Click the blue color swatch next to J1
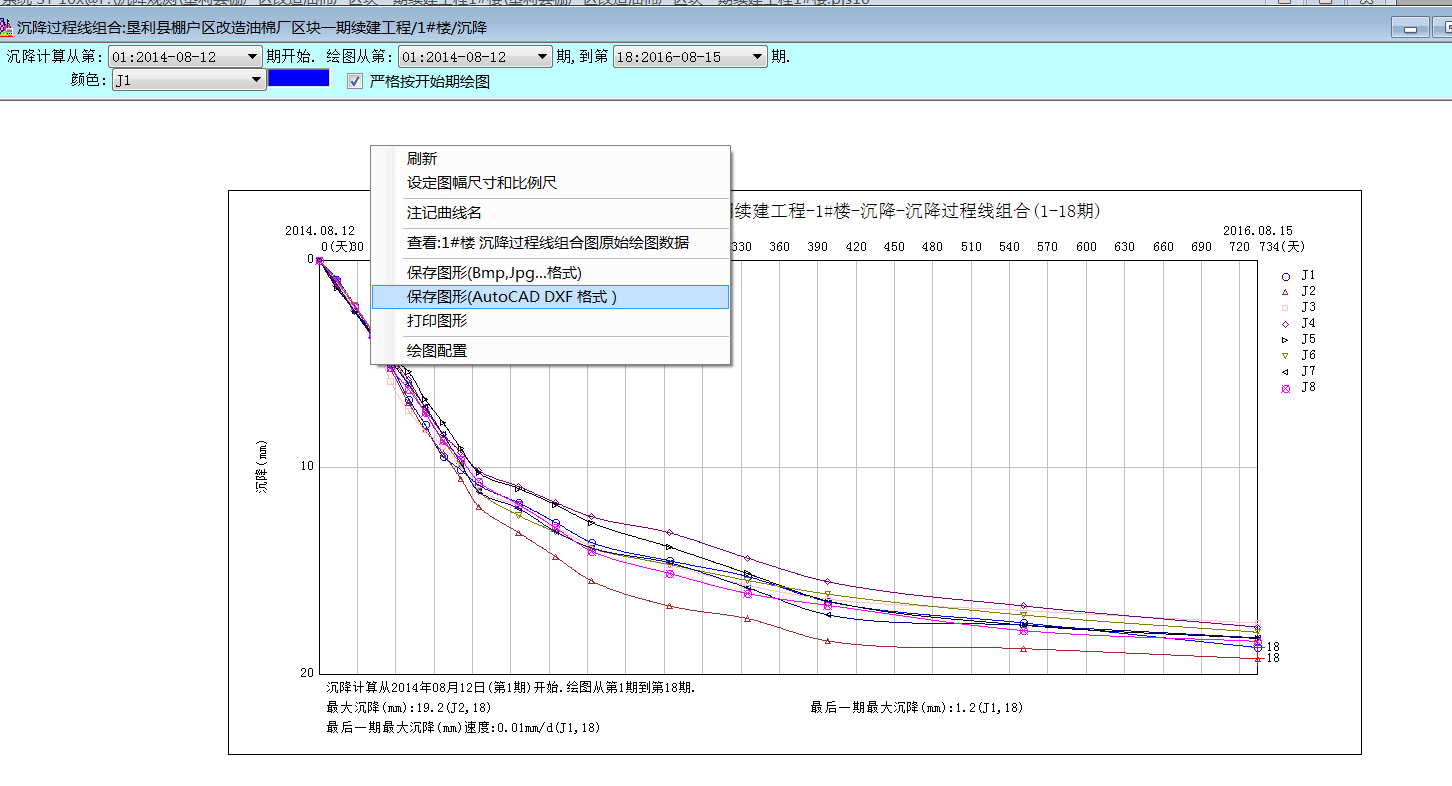 (299, 78)
